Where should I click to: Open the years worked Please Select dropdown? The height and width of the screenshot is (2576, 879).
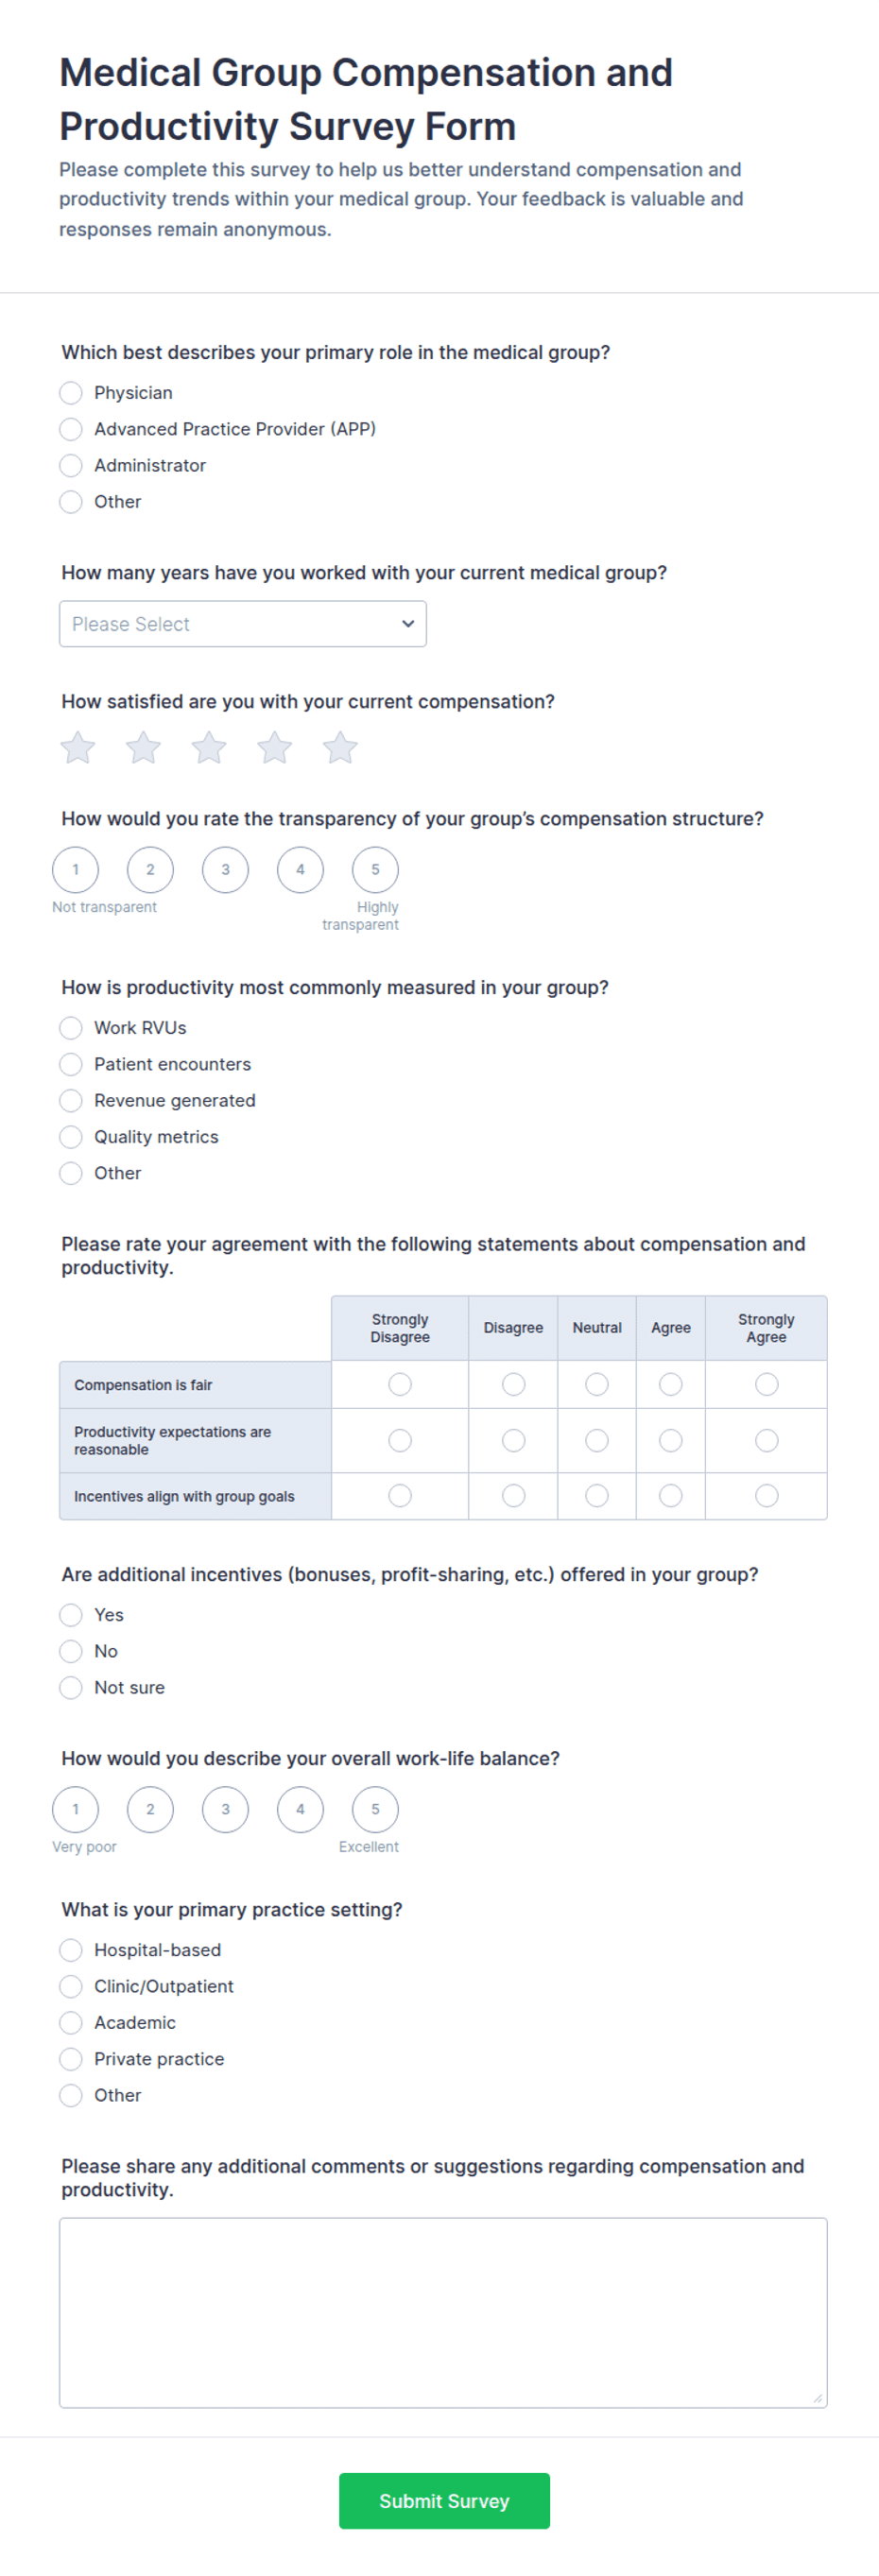243,623
